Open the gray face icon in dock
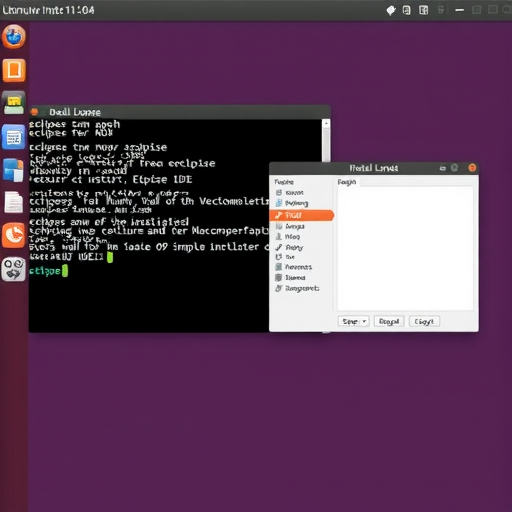Image resolution: width=512 pixels, height=512 pixels. (x=13, y=269)
